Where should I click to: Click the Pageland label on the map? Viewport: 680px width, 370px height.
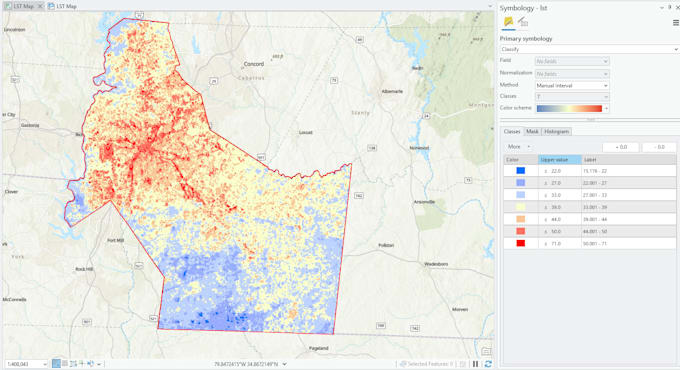click(318, 348)
